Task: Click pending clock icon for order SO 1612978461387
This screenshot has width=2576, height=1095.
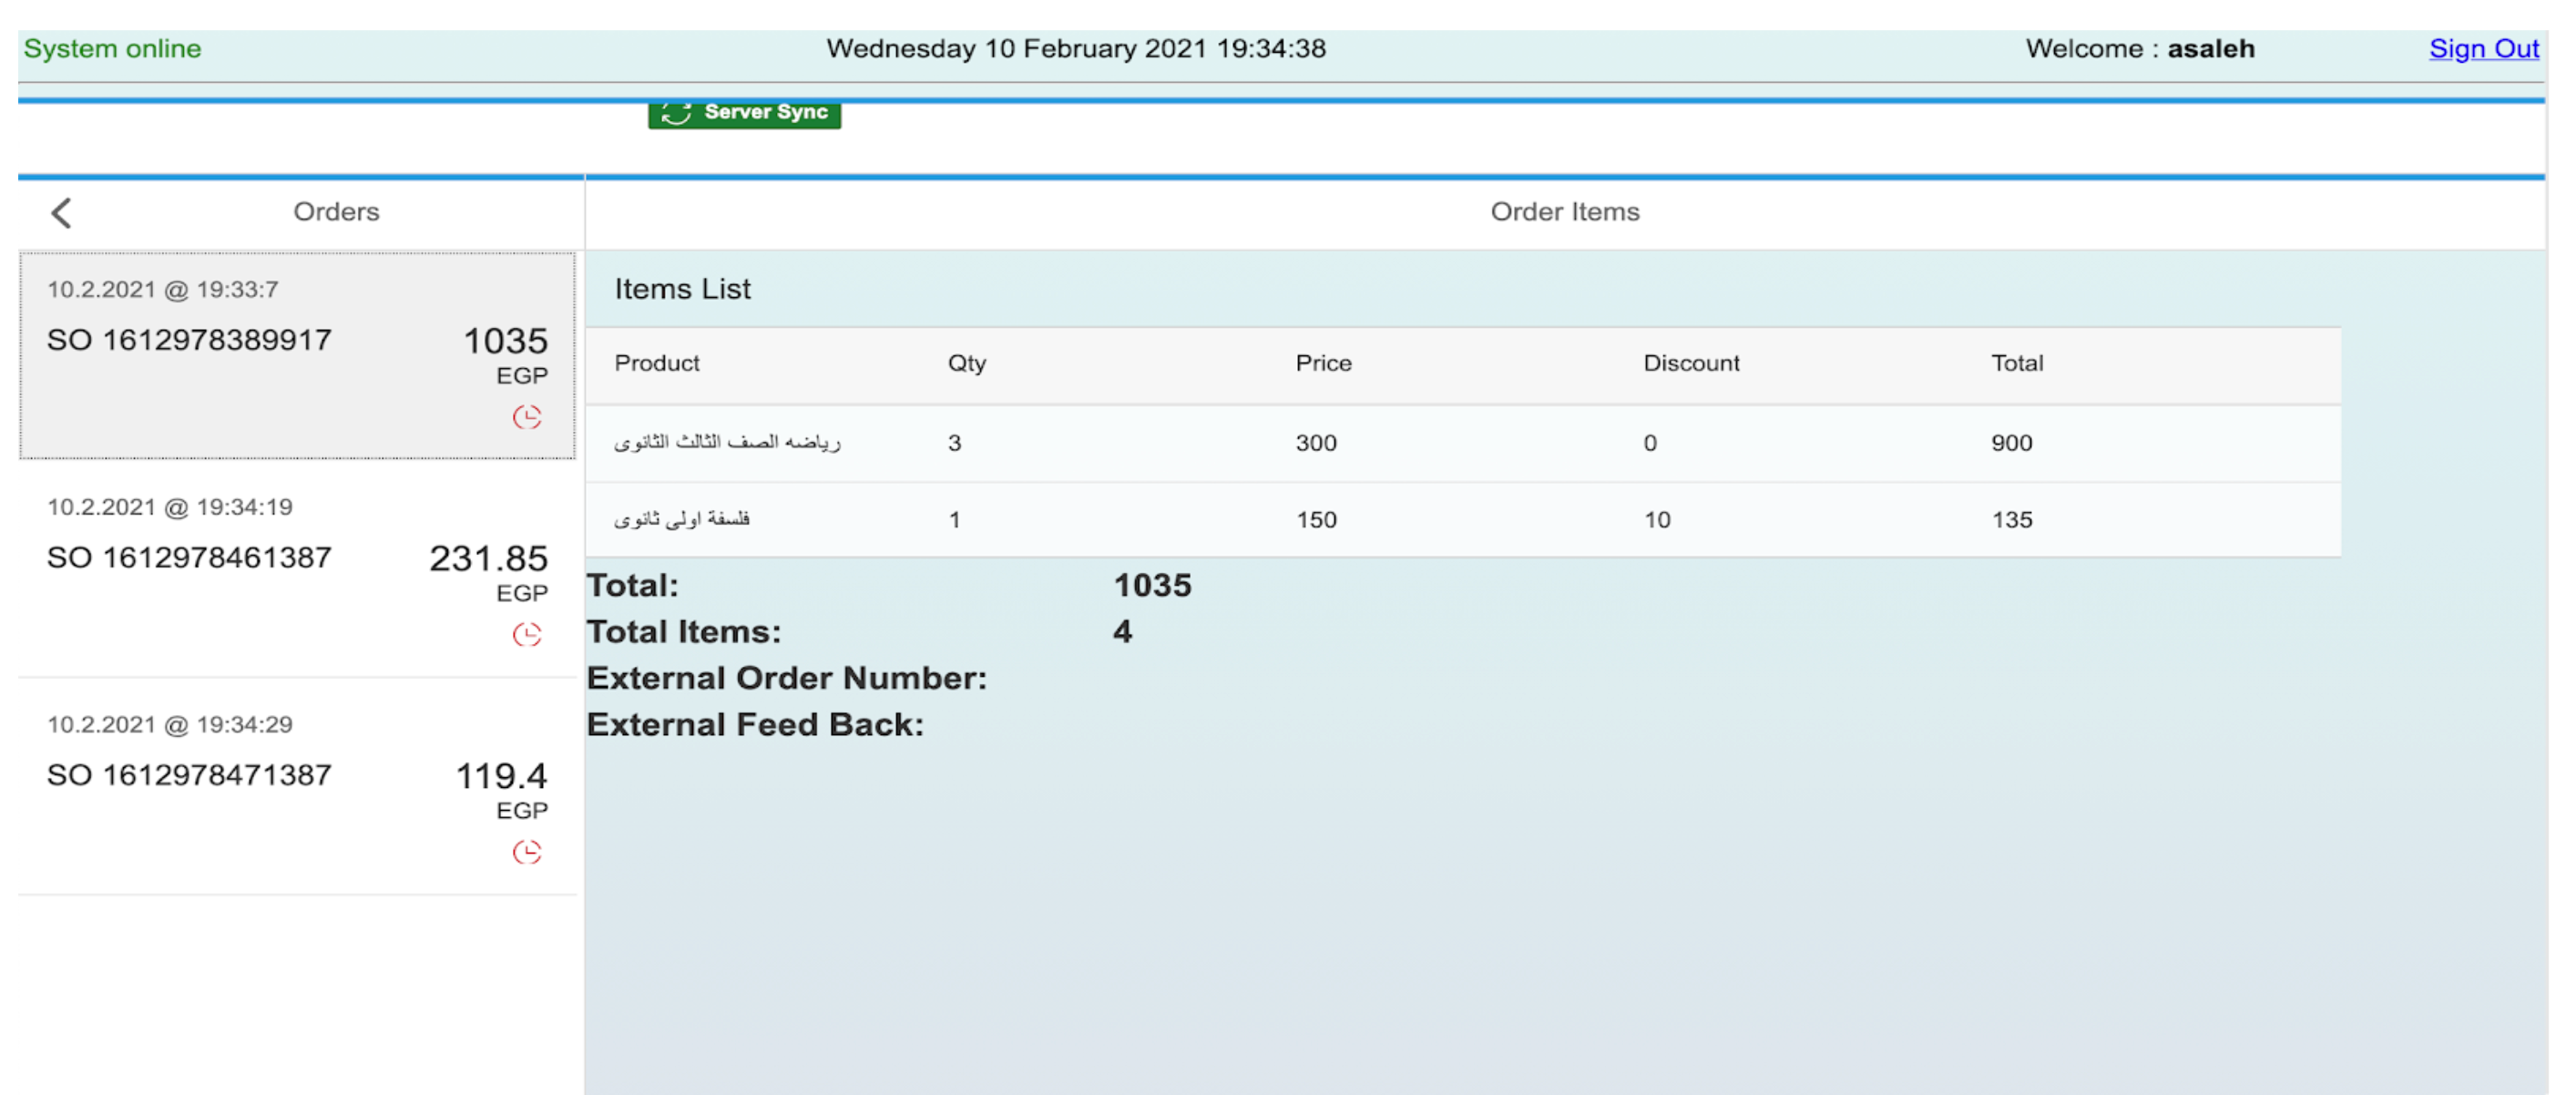Action: (527, 634)
